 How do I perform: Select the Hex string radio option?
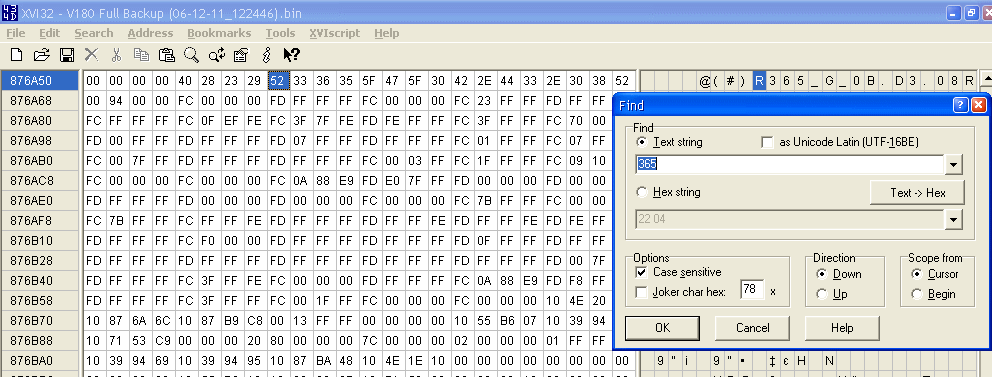pyautogui.click(x=642, y=192)
